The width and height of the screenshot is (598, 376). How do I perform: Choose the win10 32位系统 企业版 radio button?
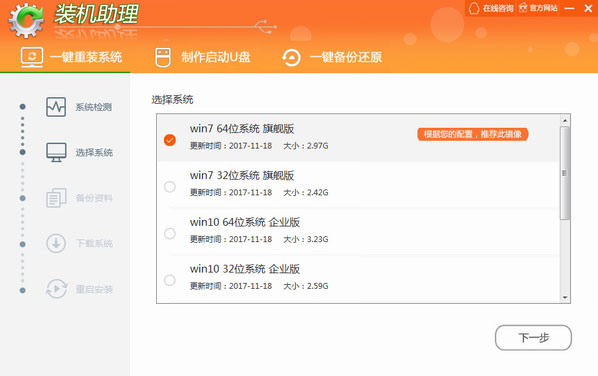(170, 280)
